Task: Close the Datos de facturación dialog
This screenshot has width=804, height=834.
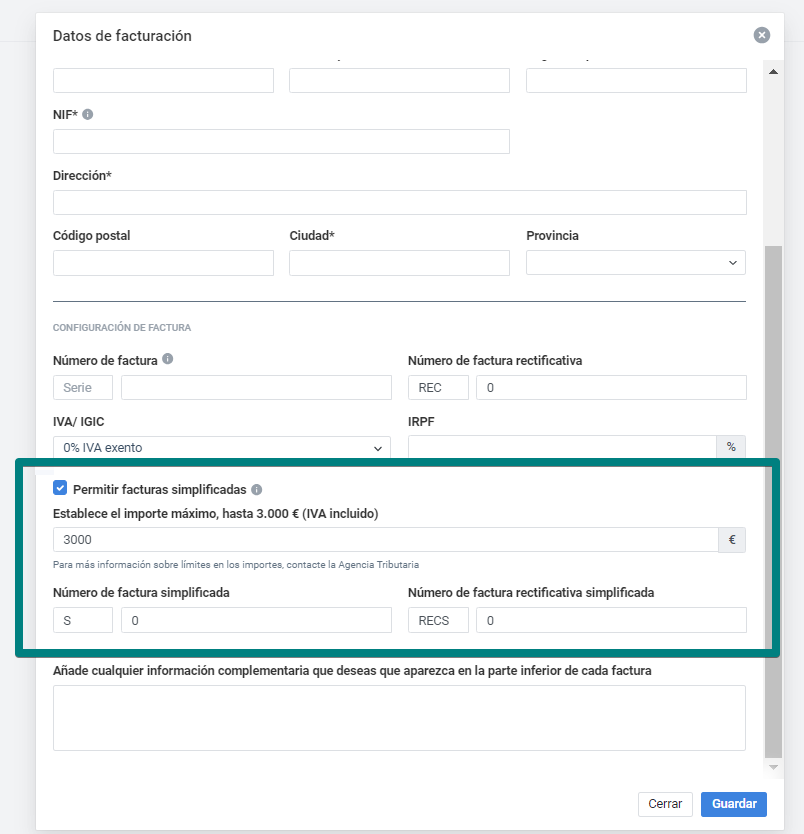Action: pos(762,35)
